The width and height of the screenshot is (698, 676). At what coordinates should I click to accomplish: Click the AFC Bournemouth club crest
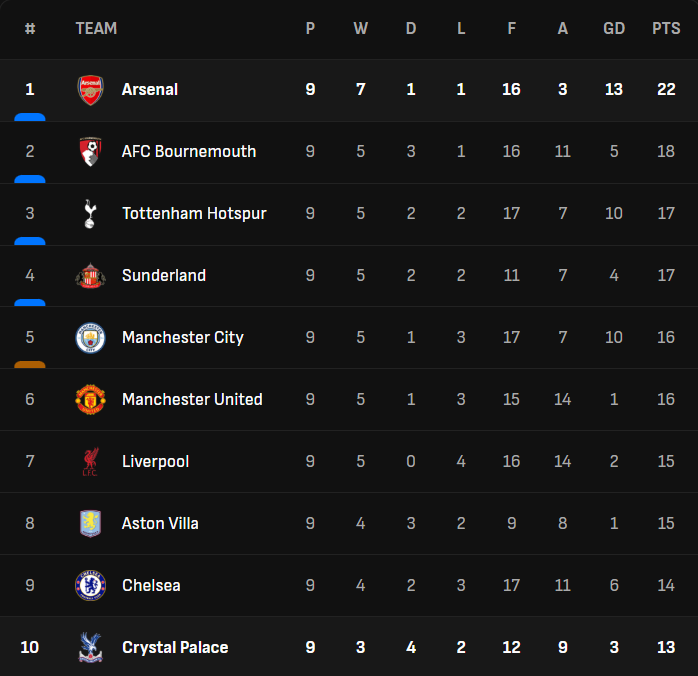(90, 152)
